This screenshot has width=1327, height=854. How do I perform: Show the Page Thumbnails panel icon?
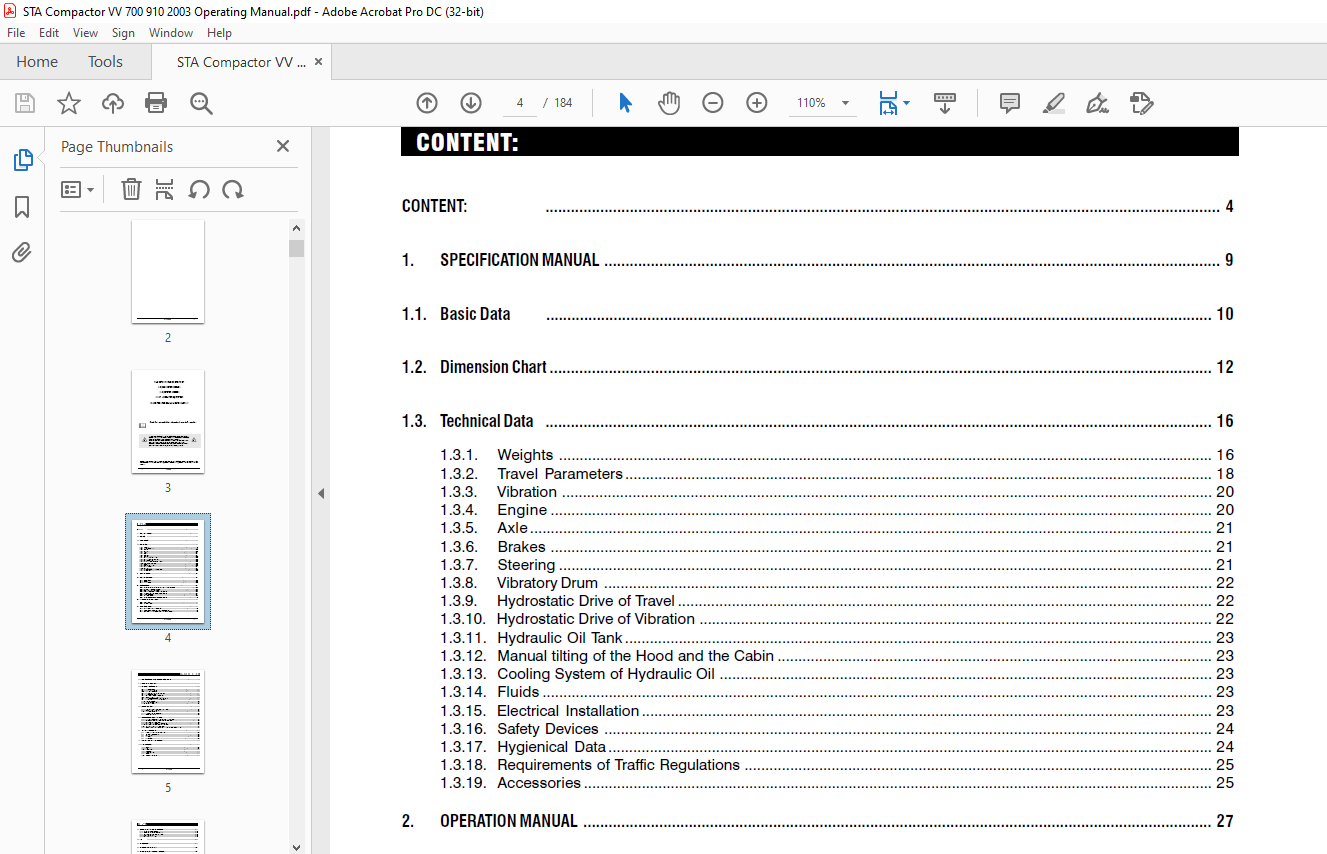tap(22, 160)
